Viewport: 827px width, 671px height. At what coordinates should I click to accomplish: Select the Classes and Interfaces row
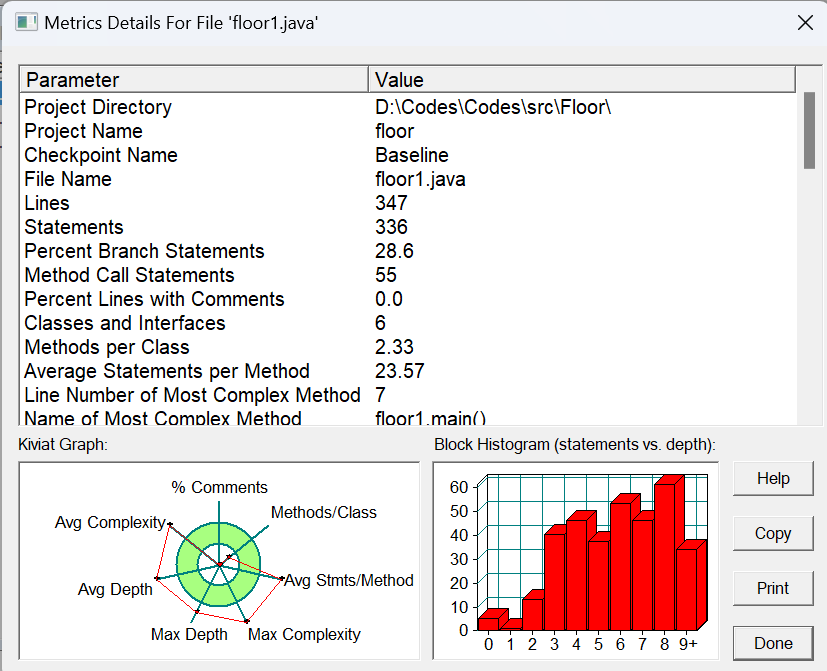pos(408,323)
